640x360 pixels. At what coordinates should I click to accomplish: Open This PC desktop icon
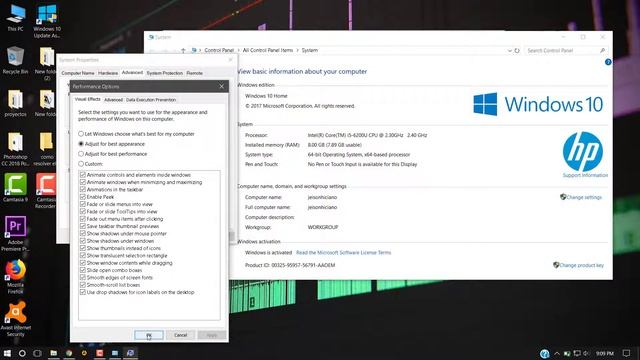click(16, 18)
